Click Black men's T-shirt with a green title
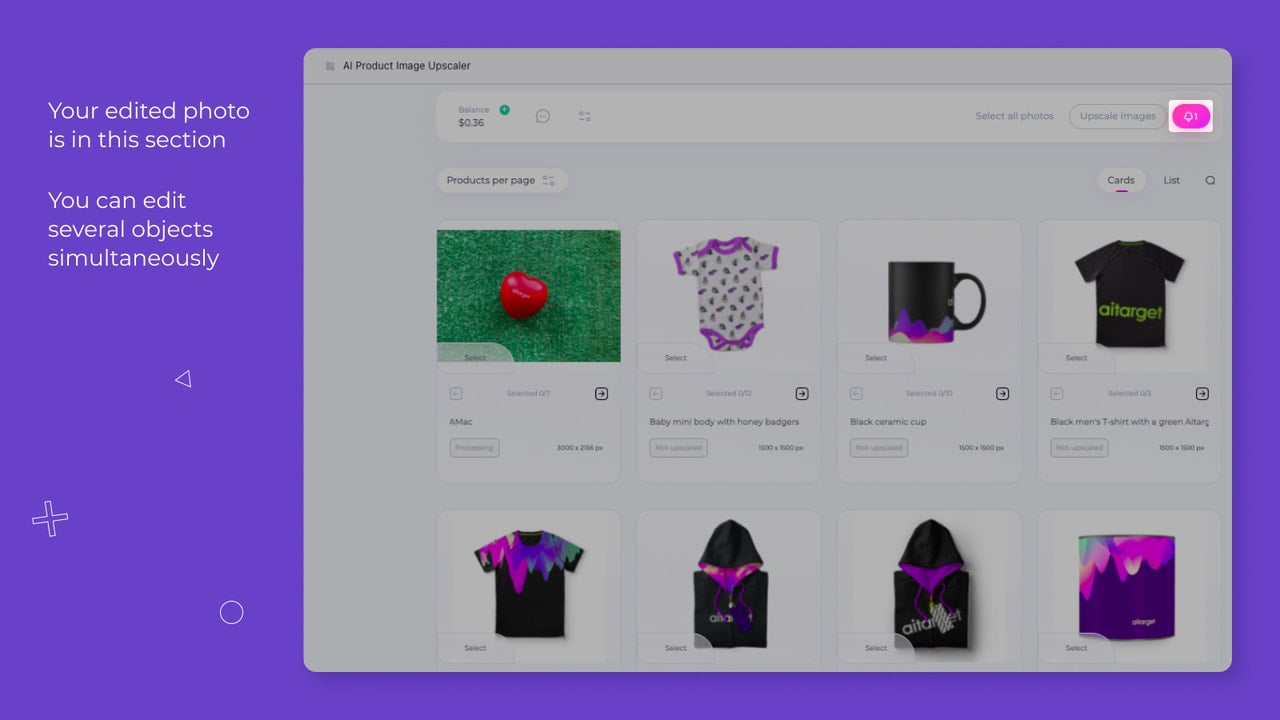 point(1129,422)
